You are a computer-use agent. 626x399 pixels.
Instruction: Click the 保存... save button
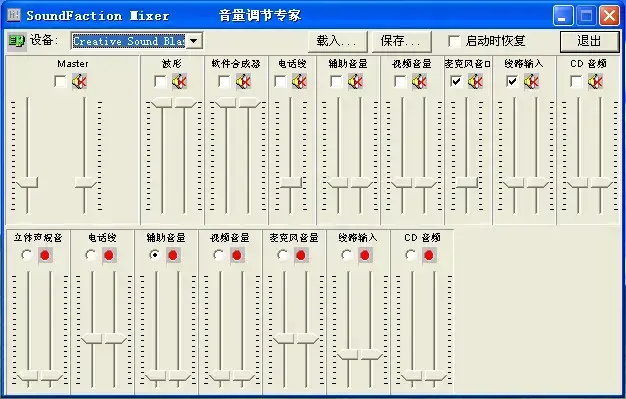click(x=401, y=41)
